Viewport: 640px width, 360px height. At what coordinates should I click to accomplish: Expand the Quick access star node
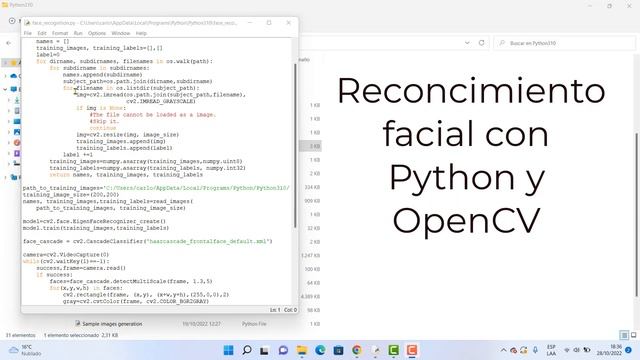click(5, 63)
